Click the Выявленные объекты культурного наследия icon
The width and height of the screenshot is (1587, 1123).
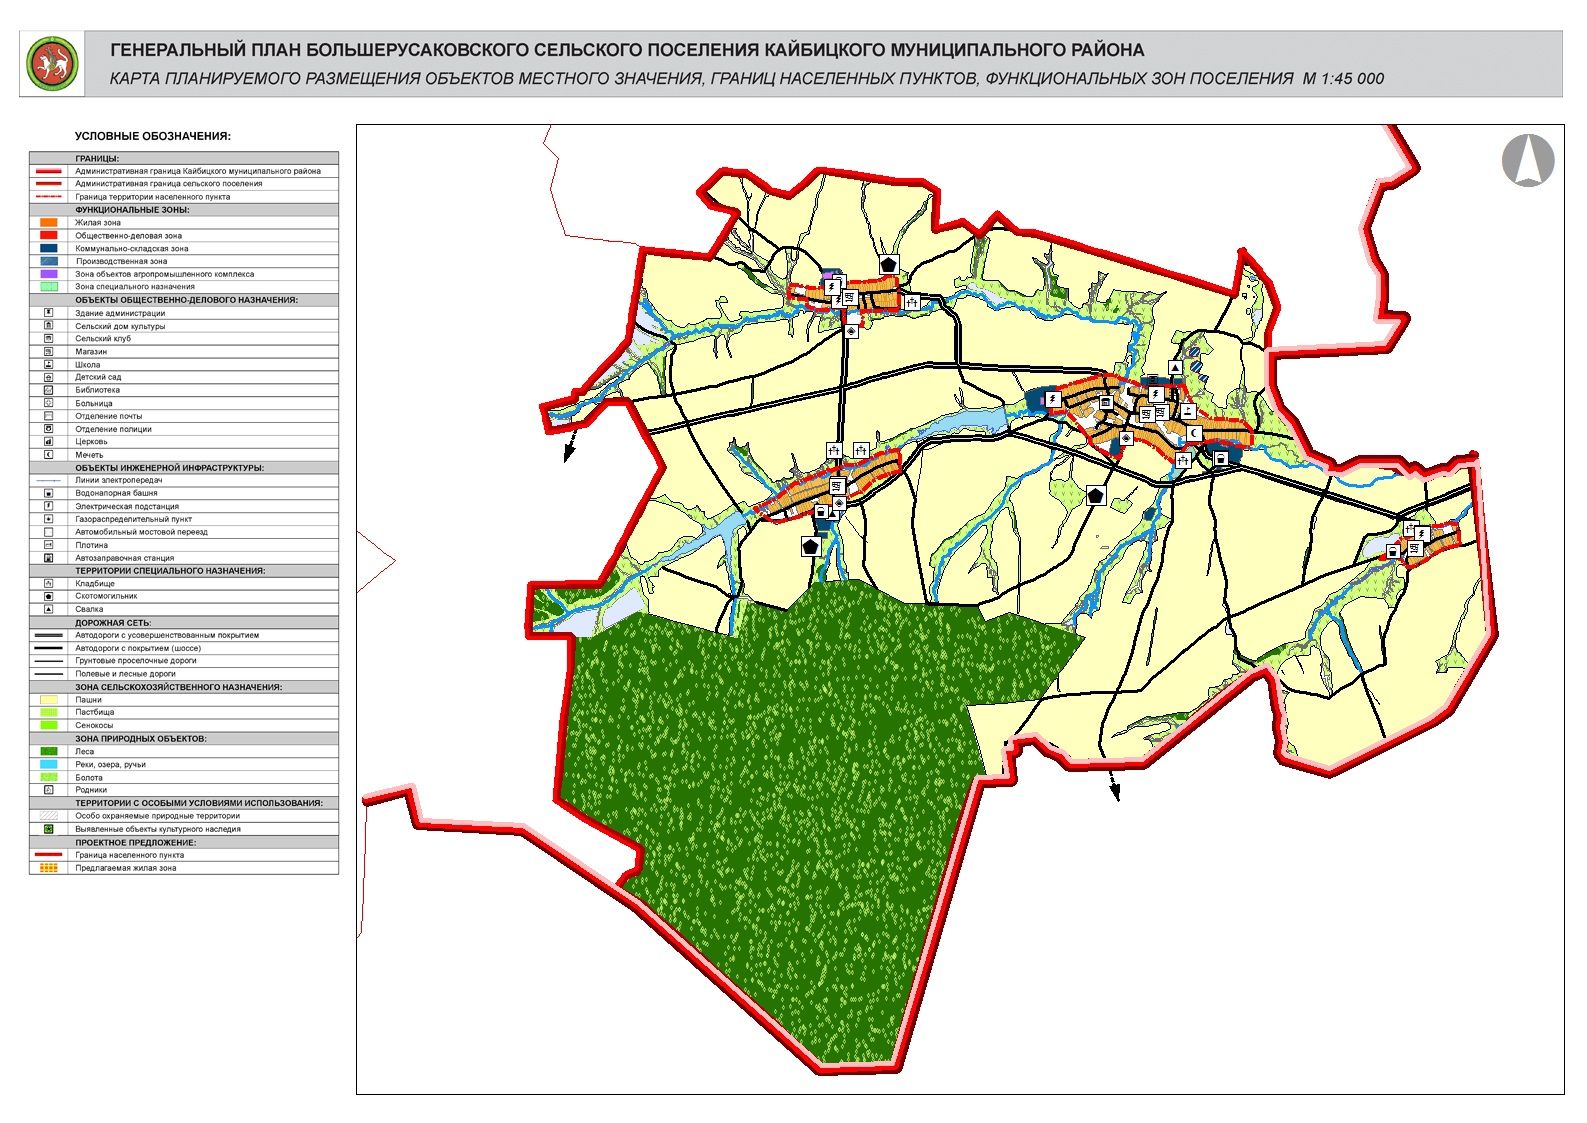tap(48, 829)
